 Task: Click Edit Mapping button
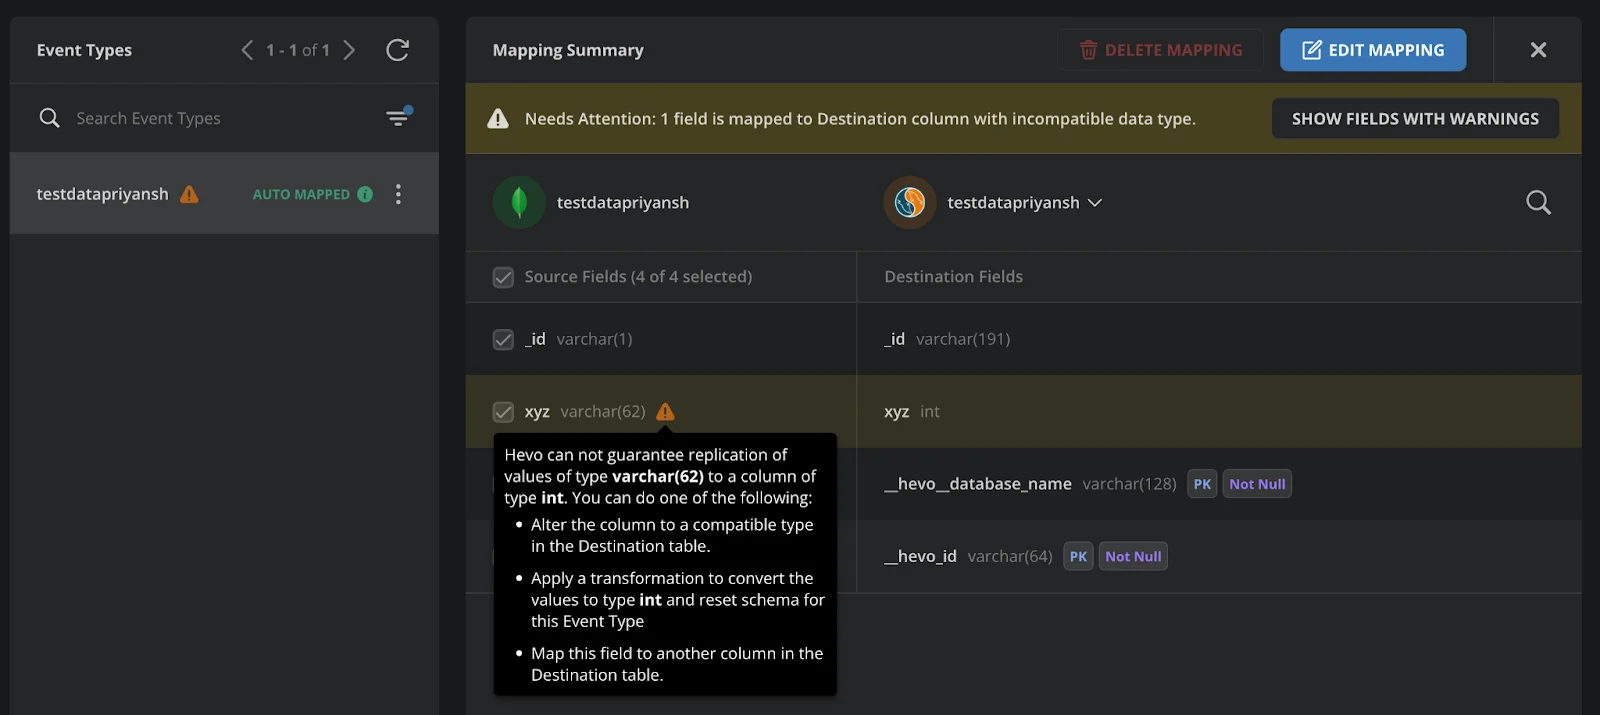pyautogui.click(x=1373, y=50)
